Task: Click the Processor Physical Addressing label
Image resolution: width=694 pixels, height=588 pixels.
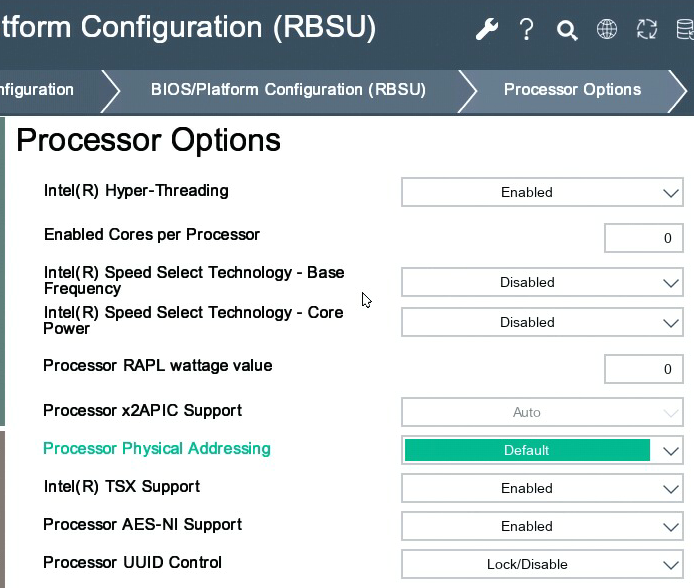Action: pyautogui.click(x=157, y=449)
